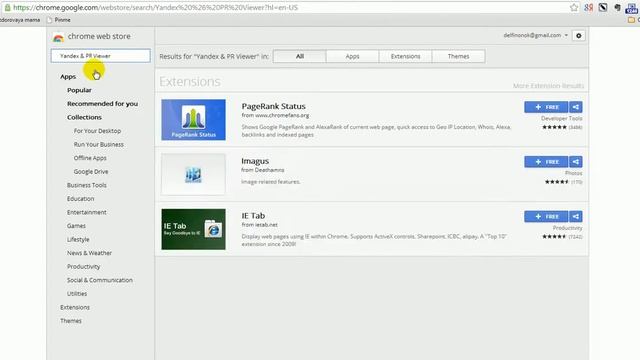This screenshot has width=640, height=360.
Task: Share the PageRank Status extension
Action: (x=576, y=107)
